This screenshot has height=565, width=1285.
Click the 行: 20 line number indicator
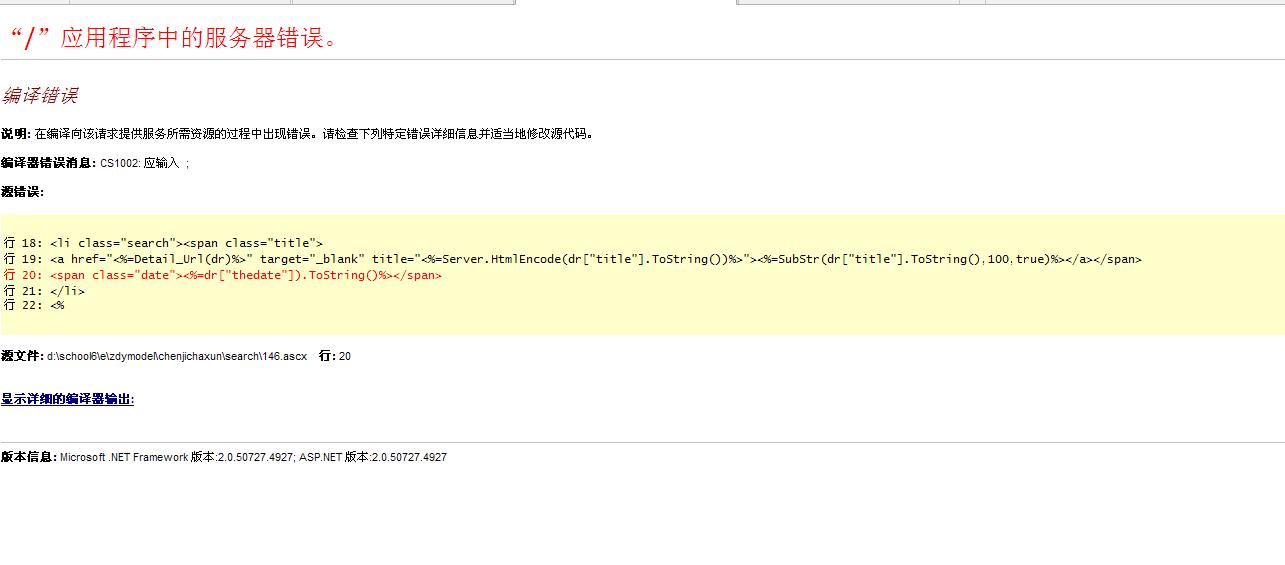tap(334, 356)
